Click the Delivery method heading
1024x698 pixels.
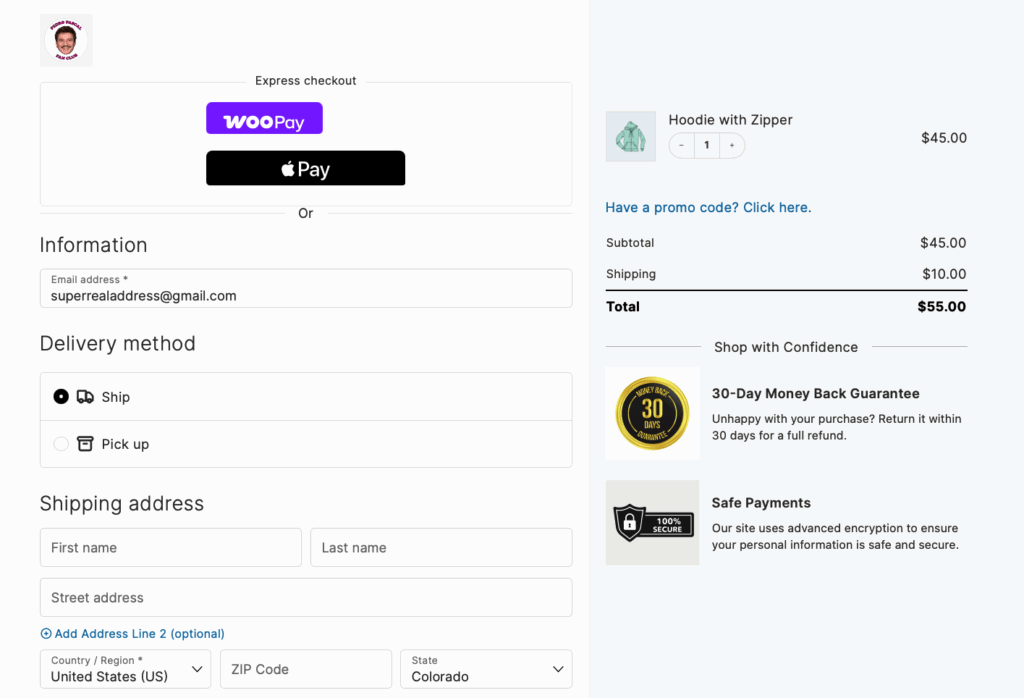[x=118, y=343]
